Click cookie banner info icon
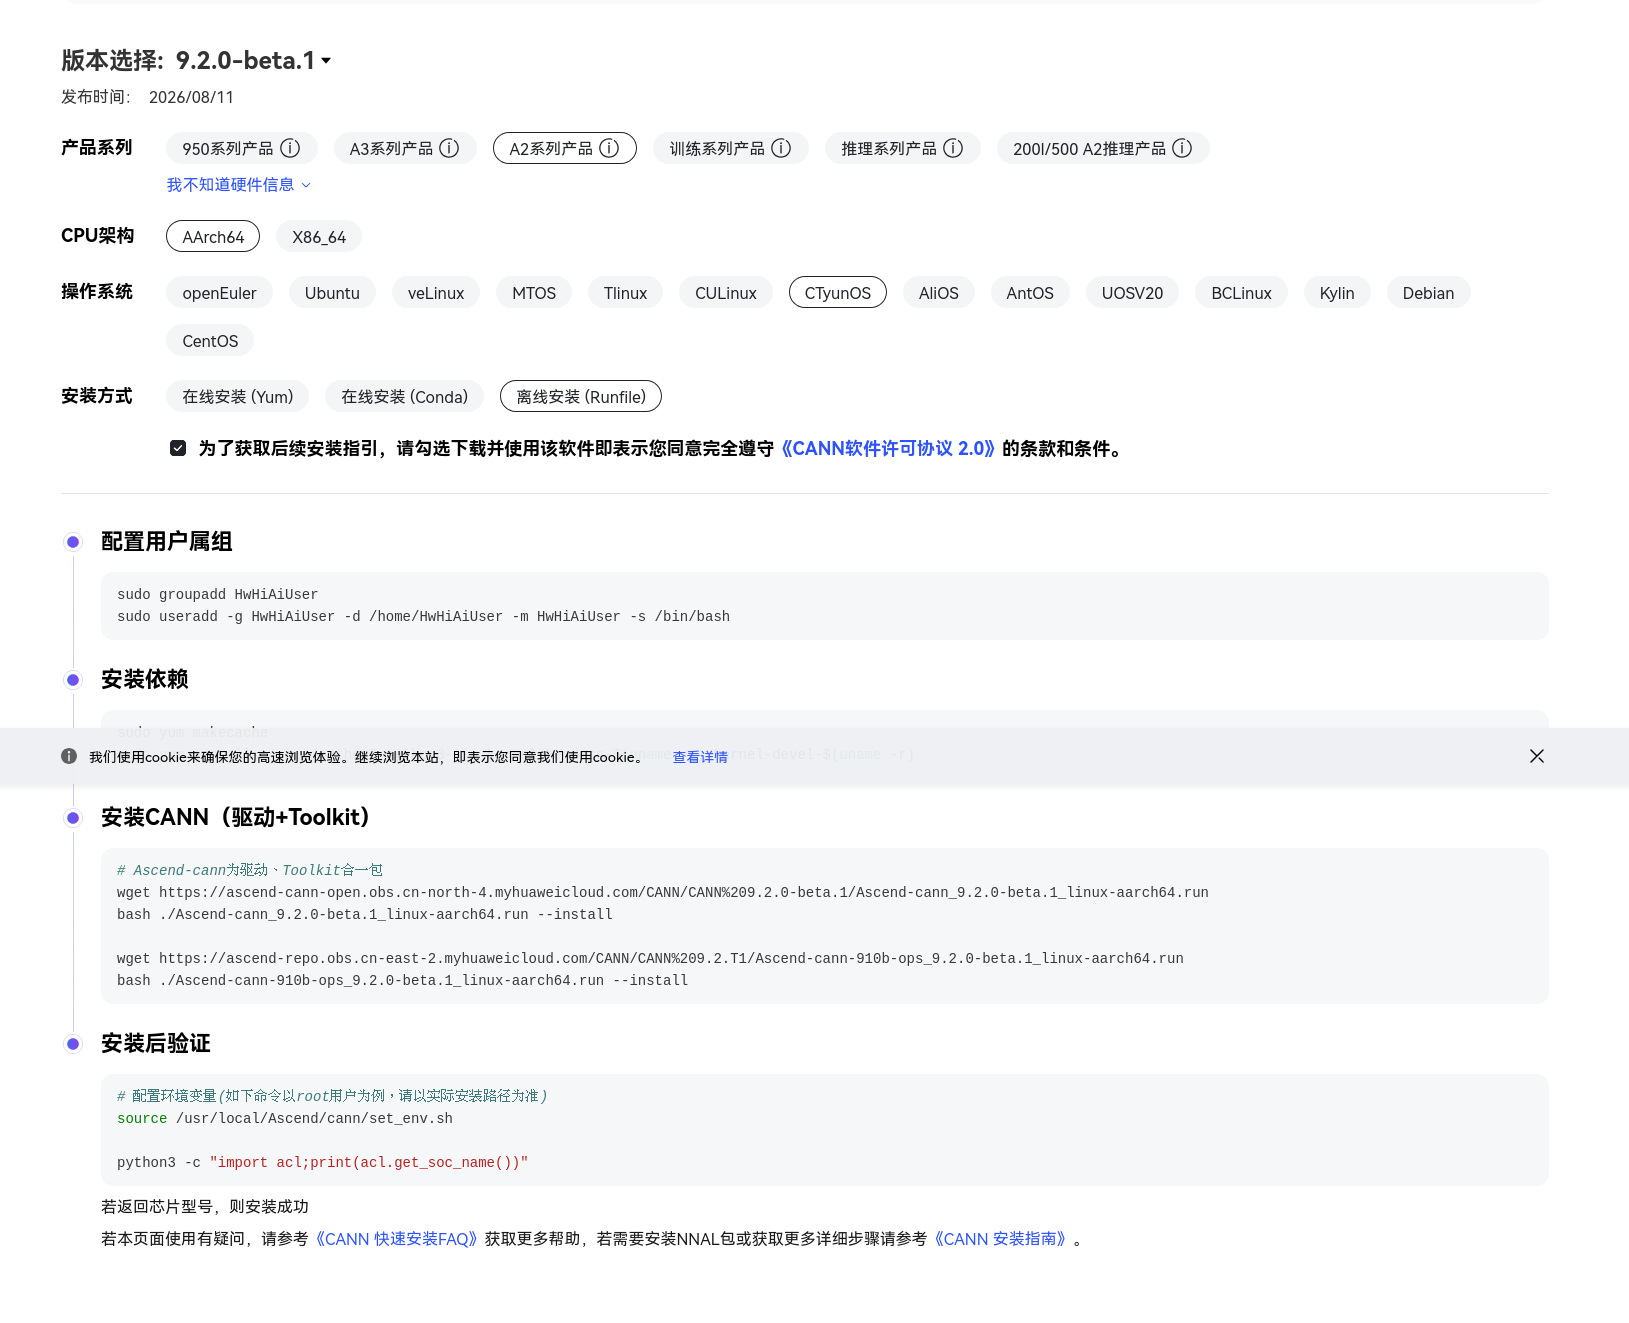Screen dimensions: 1629x1323 69,756
